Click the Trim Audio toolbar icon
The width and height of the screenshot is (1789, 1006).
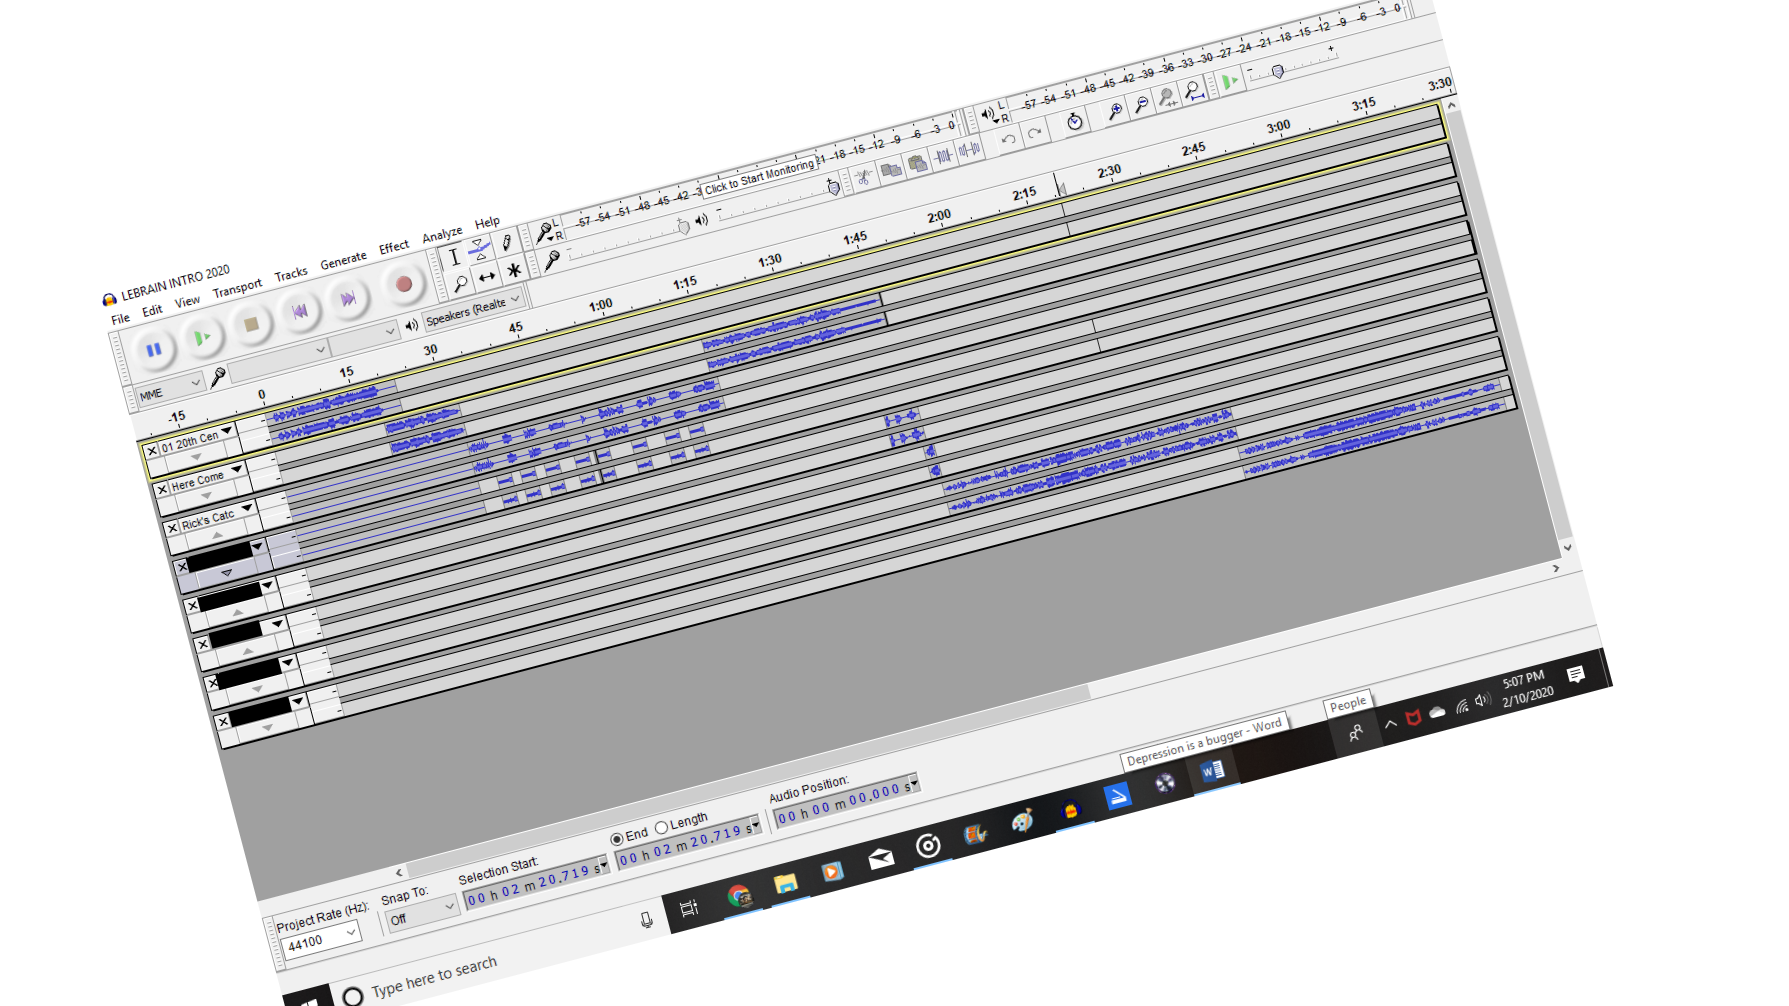pyautogui.click(x=943, y=156)
